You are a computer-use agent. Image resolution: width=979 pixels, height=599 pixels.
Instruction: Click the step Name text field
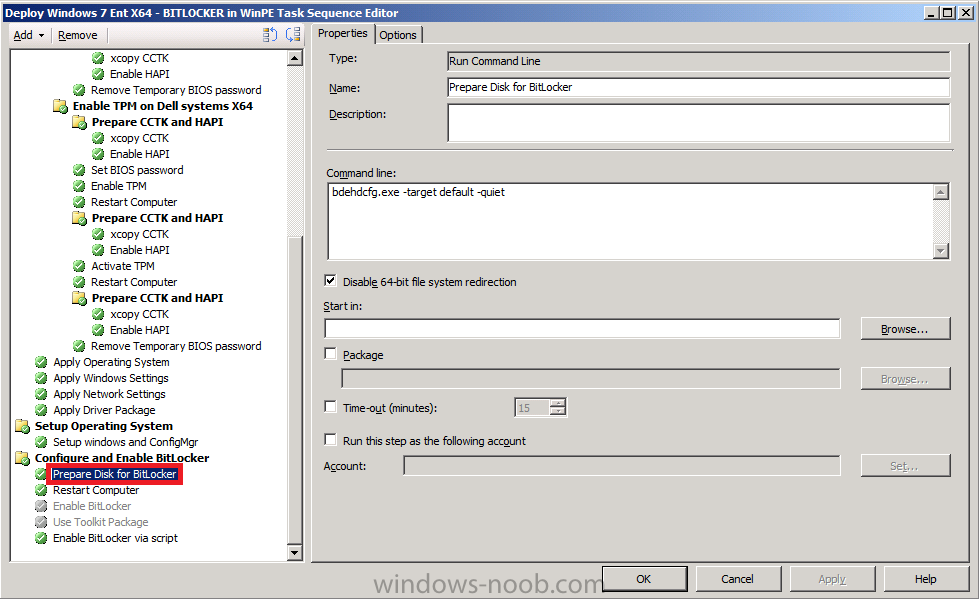pos(699,87)
